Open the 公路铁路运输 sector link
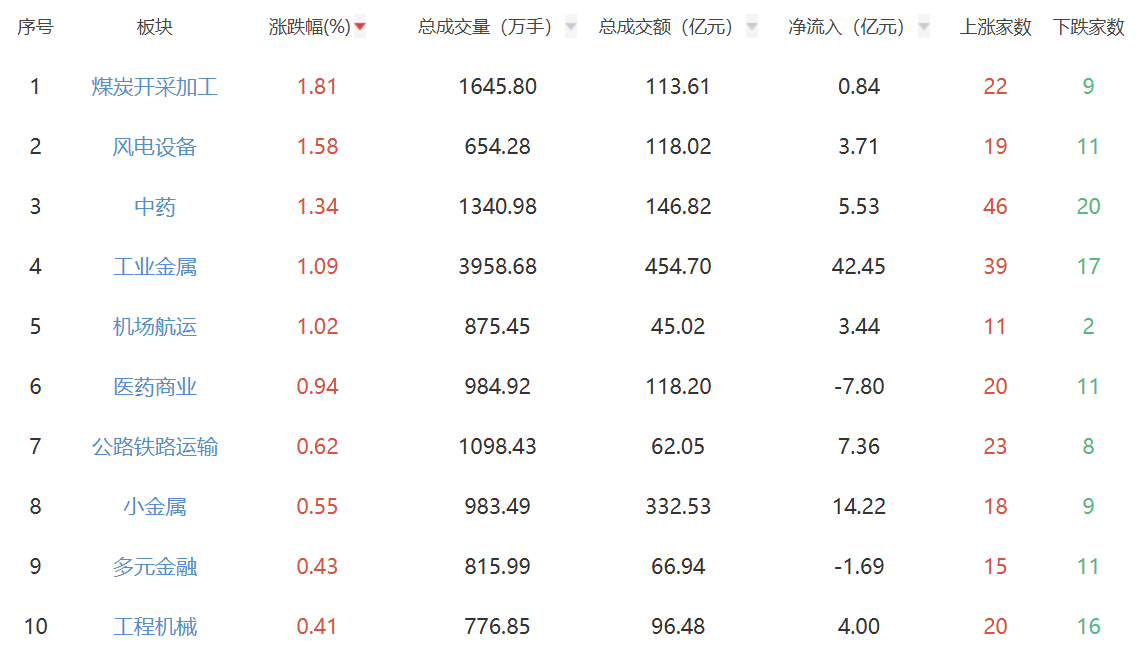The width and height of the screenshot is (1139, 659). tap(154, 447)
